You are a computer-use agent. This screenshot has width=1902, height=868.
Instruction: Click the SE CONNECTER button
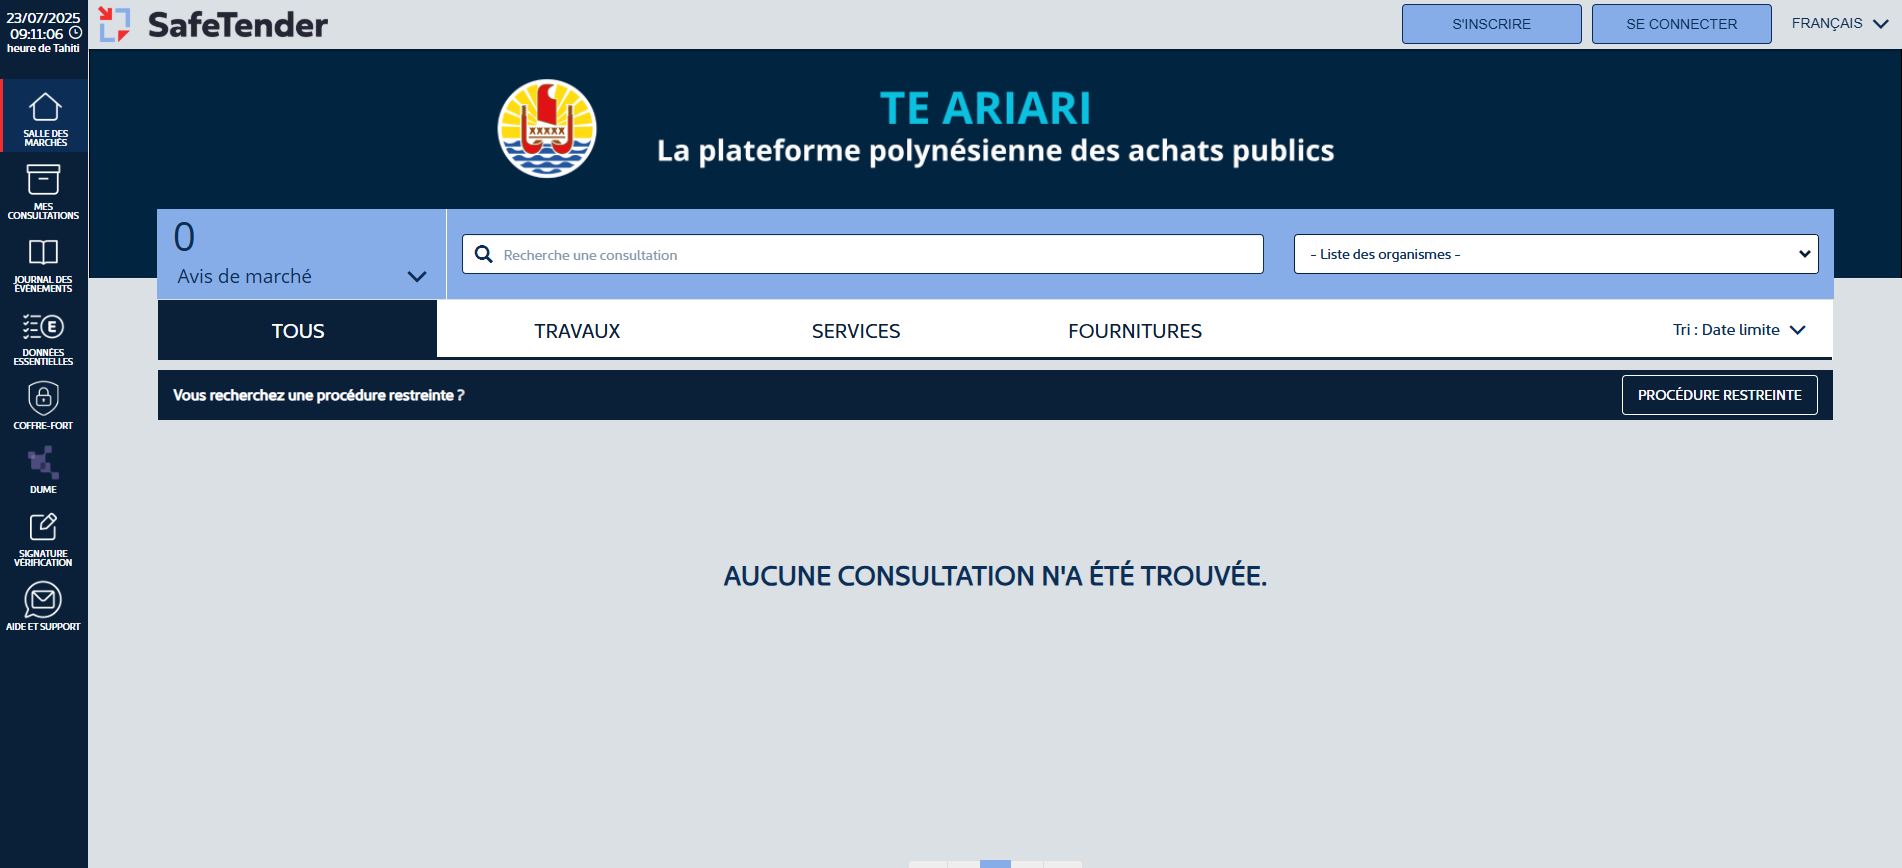[x=1681, y=24]
